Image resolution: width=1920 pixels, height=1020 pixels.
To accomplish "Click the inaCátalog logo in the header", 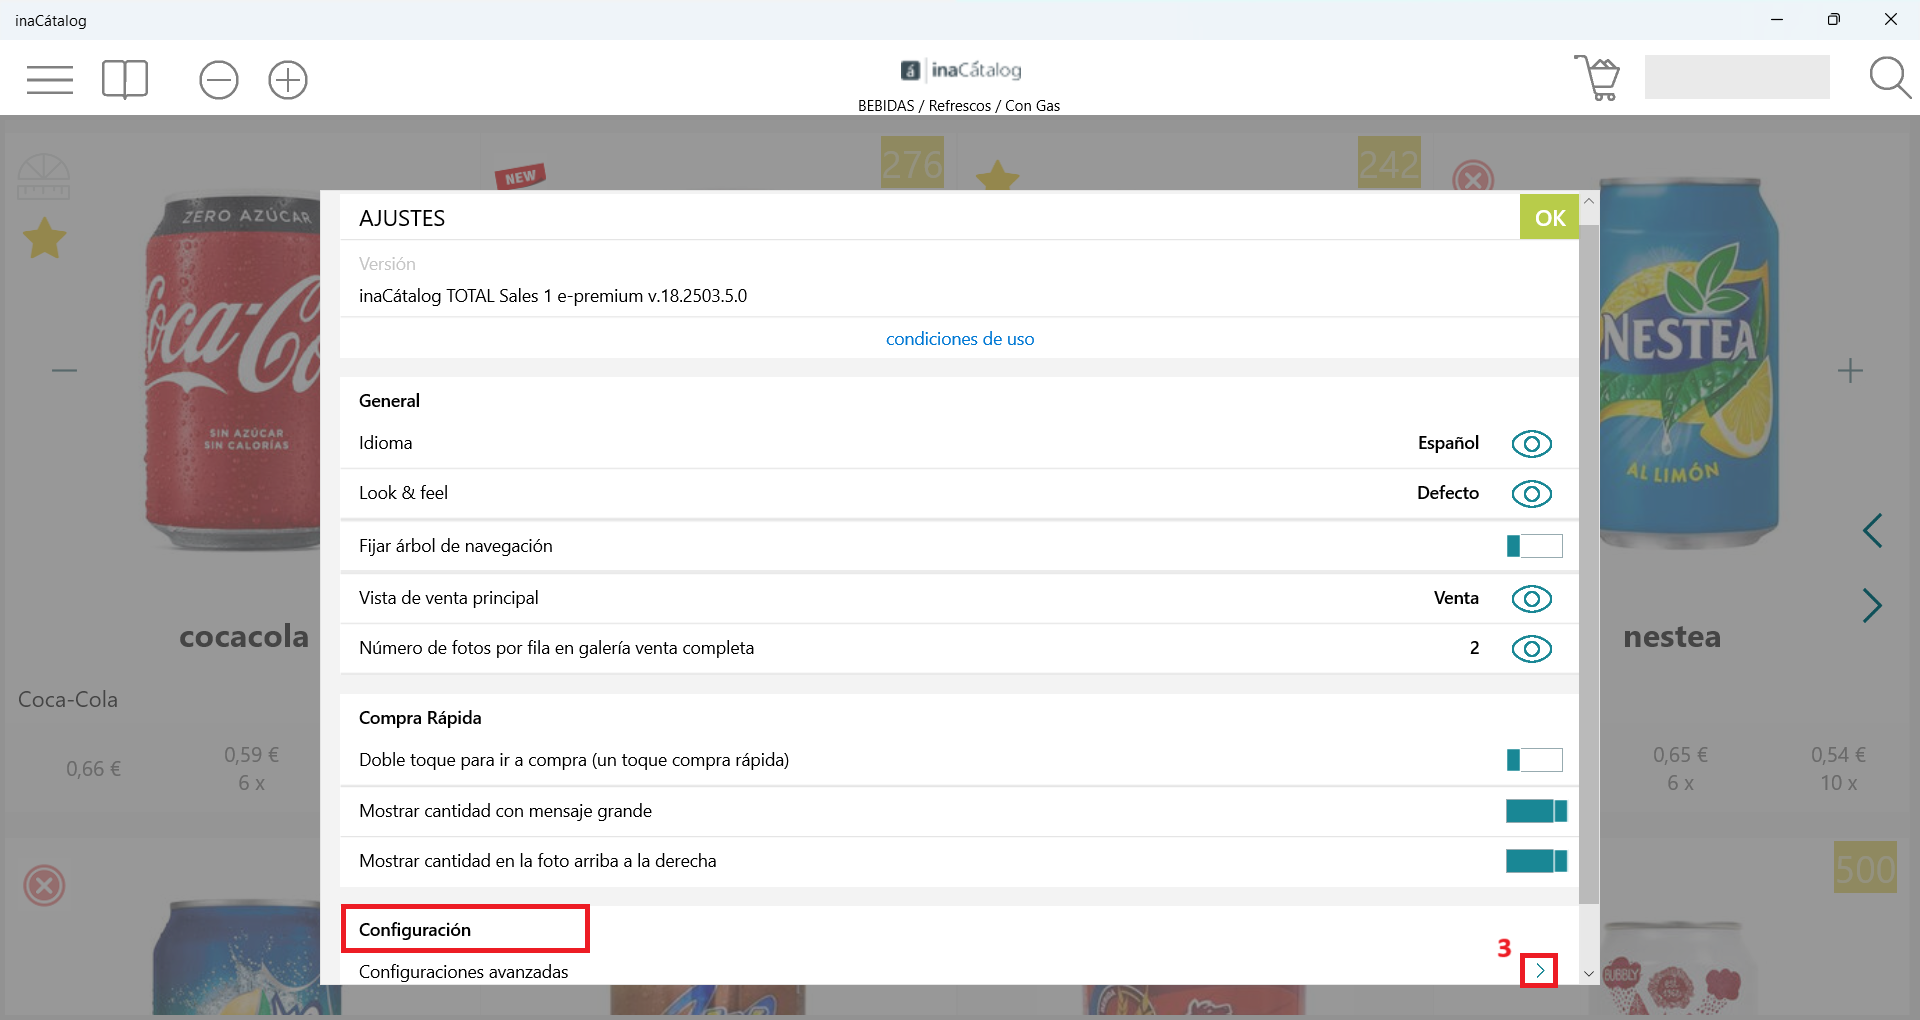I will pos(960,70).
